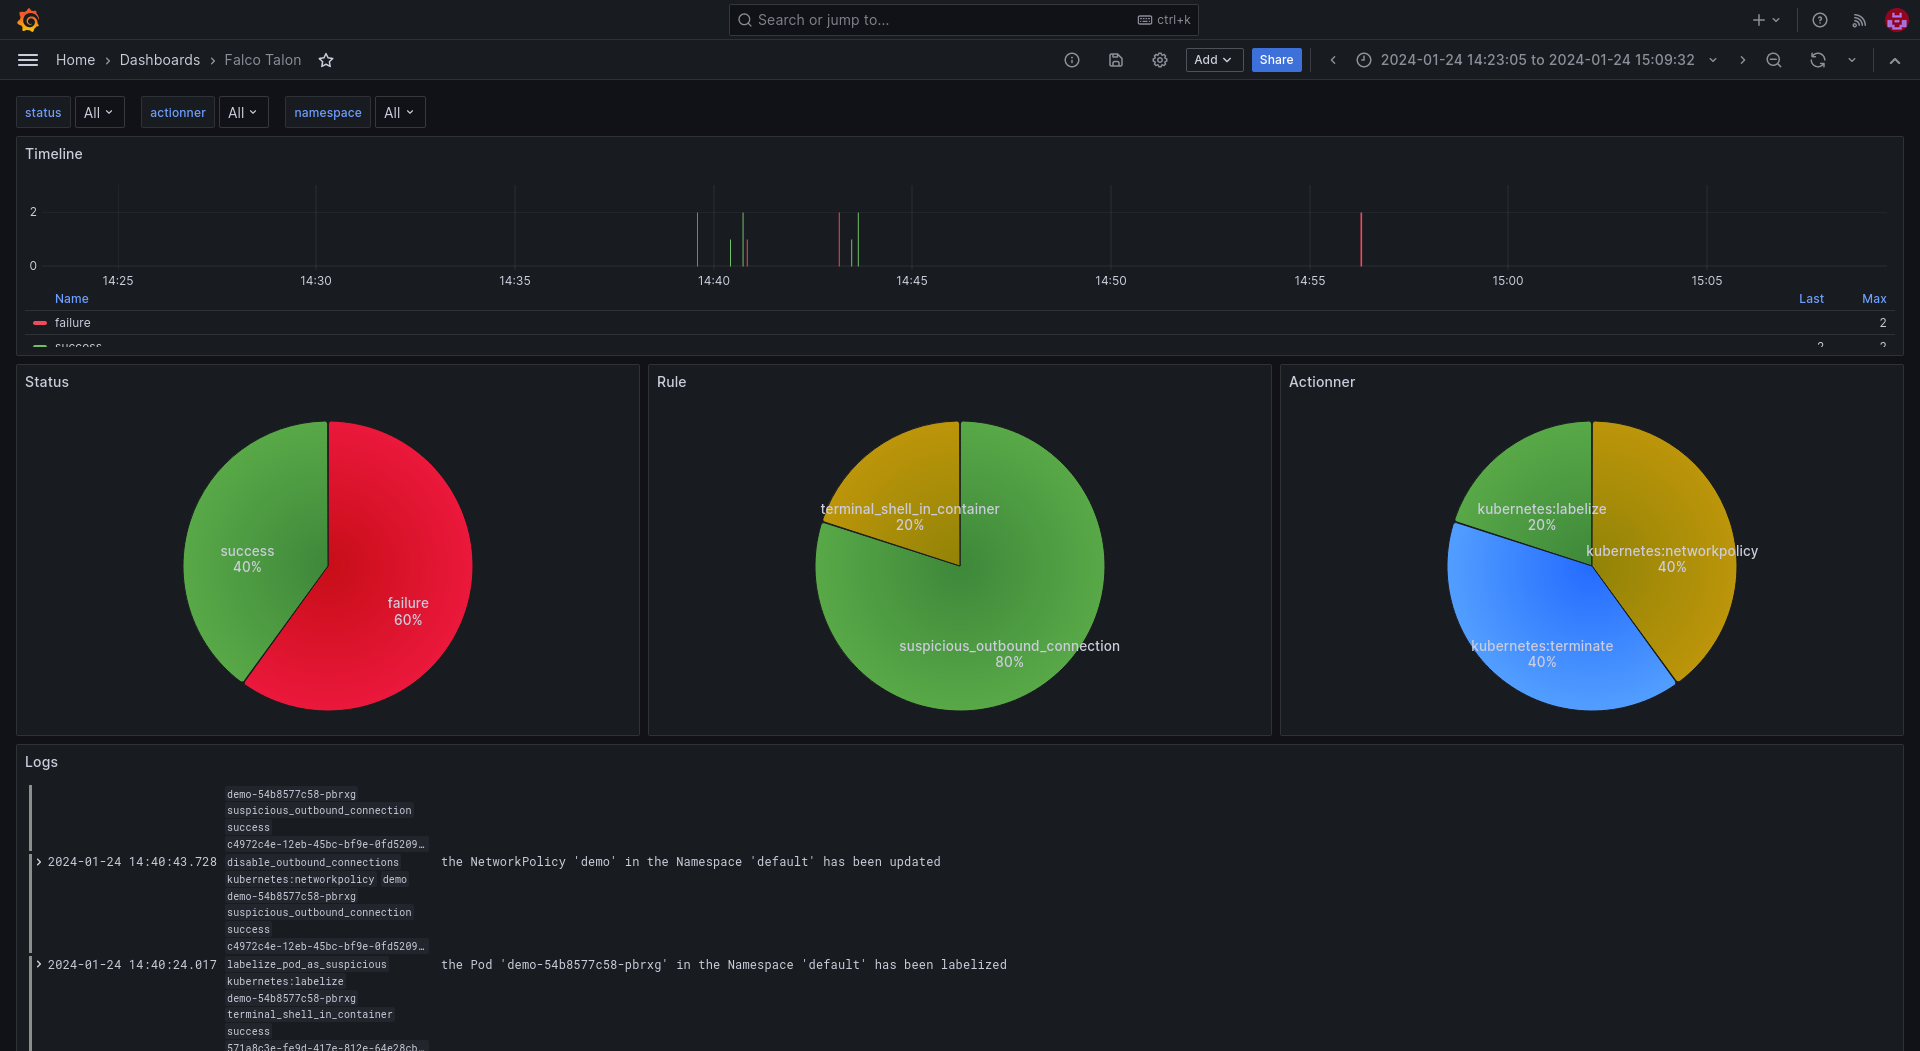The width and height of the screenshot is (1920, 1051).
Task: Sort logs by the Last column
Action: point(1812,298)
